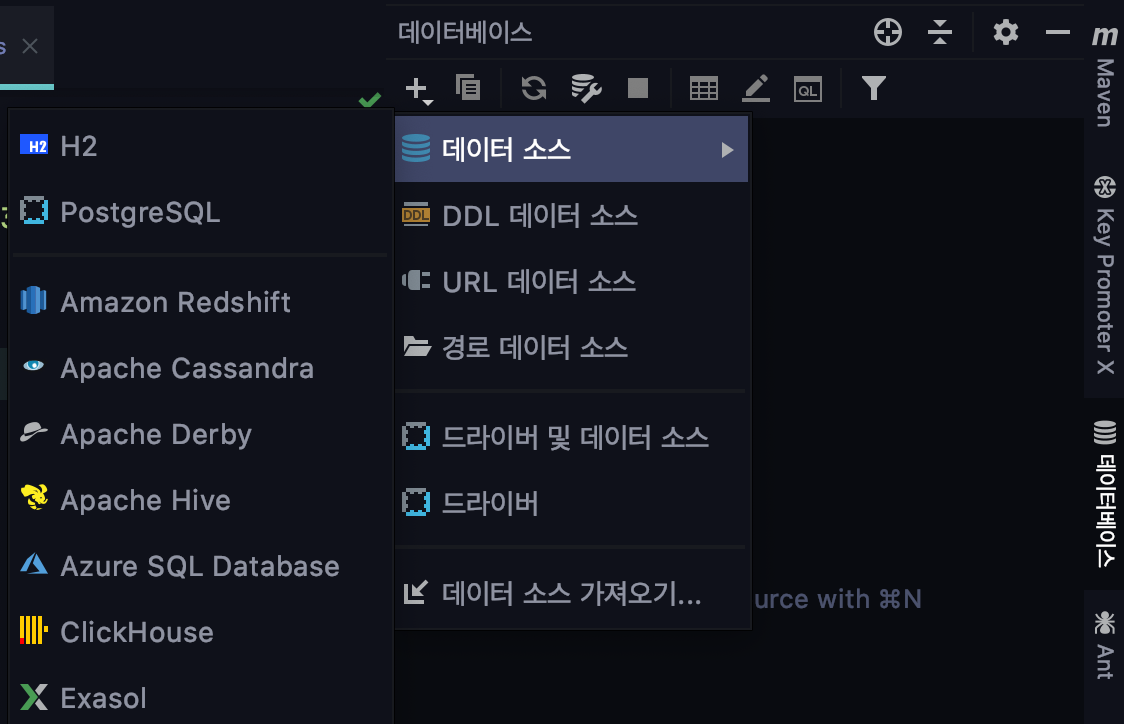This screenshot has height=724, width=1124.
Task: Click 데이터 소스 가져오기... import entry
Action: pyautogui.click(x=571, y=593)
